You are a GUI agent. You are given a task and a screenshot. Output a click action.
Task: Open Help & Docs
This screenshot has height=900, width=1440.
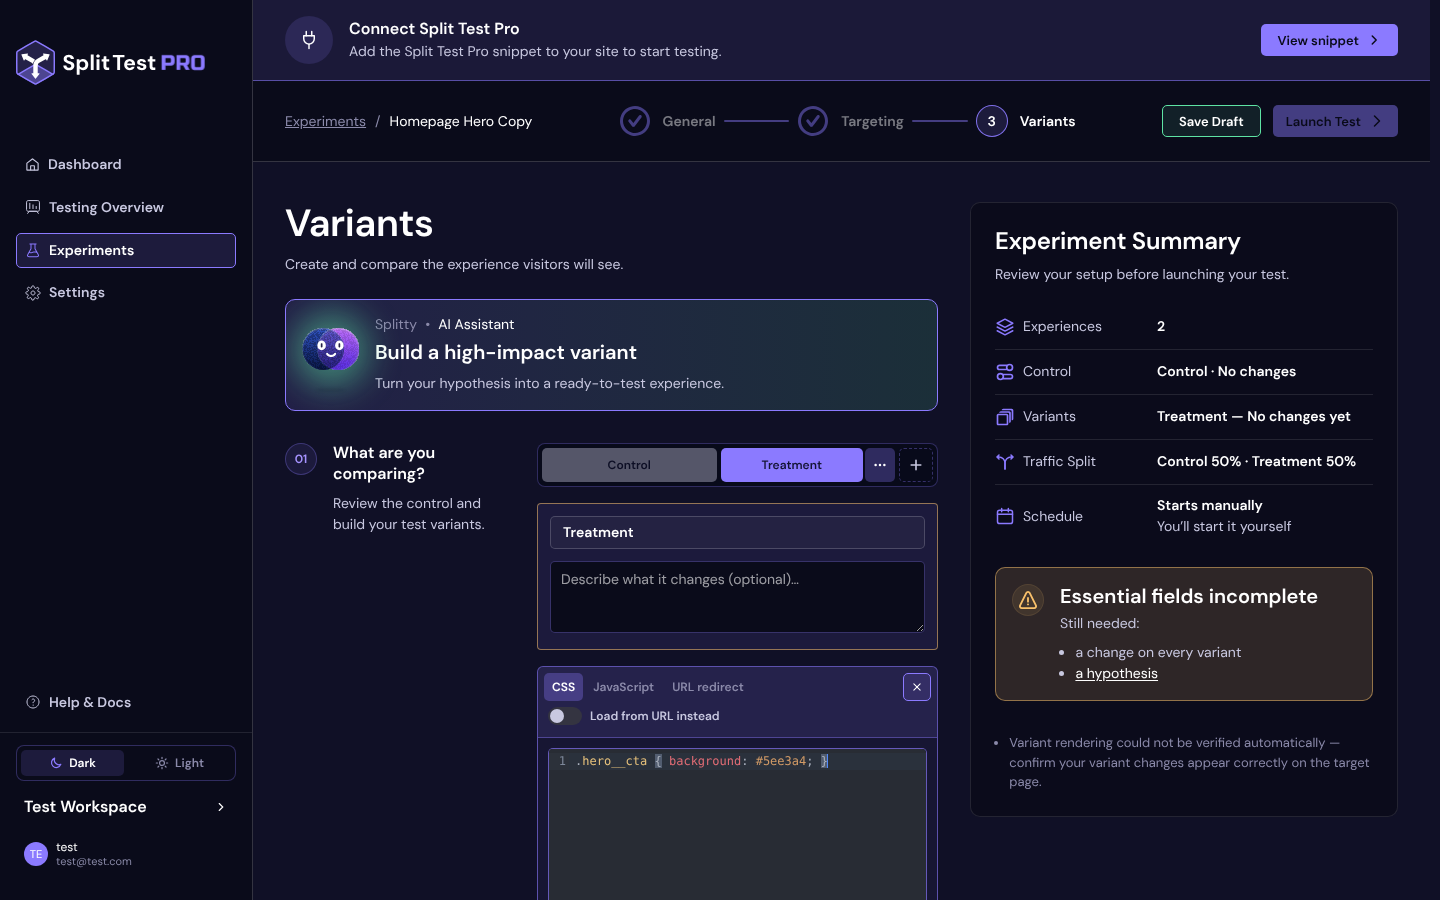coord(126,702)
